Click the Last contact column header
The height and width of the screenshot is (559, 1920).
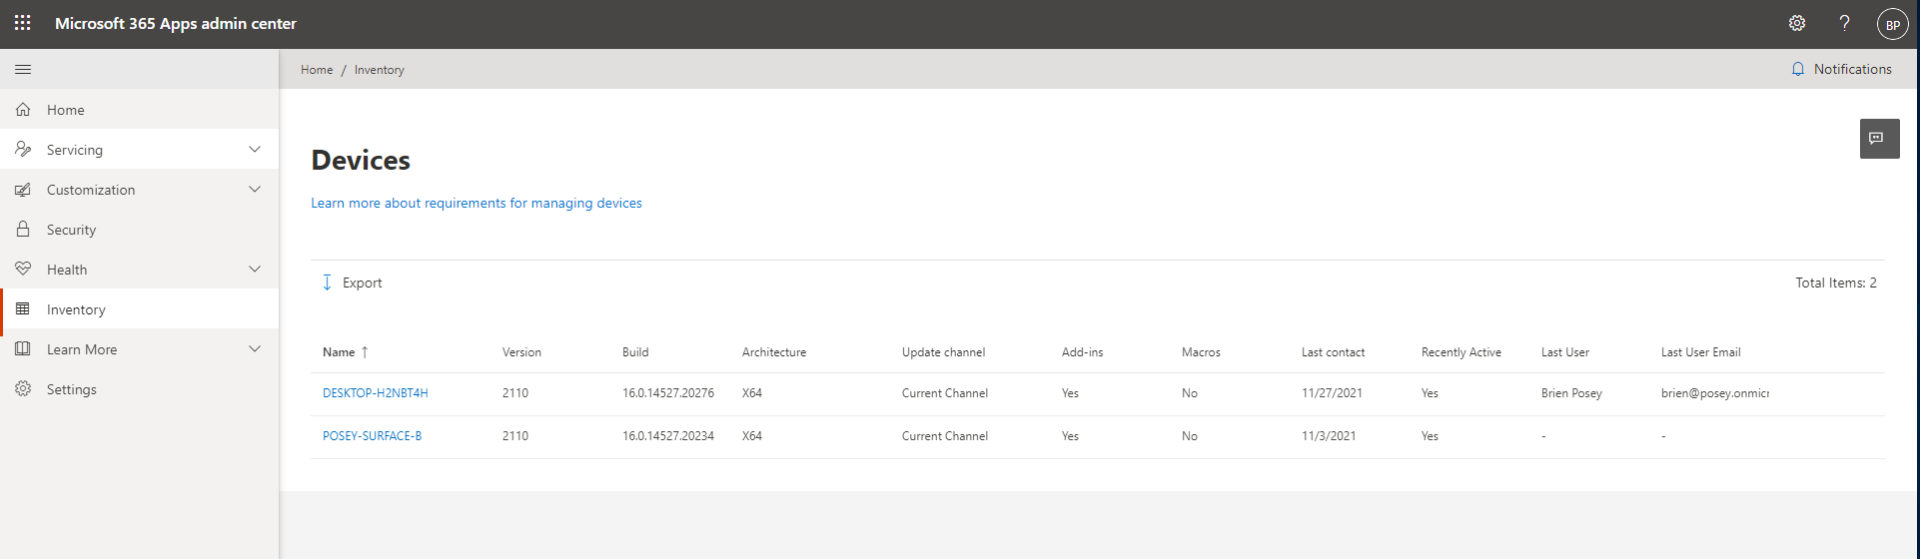point(1333,352)
